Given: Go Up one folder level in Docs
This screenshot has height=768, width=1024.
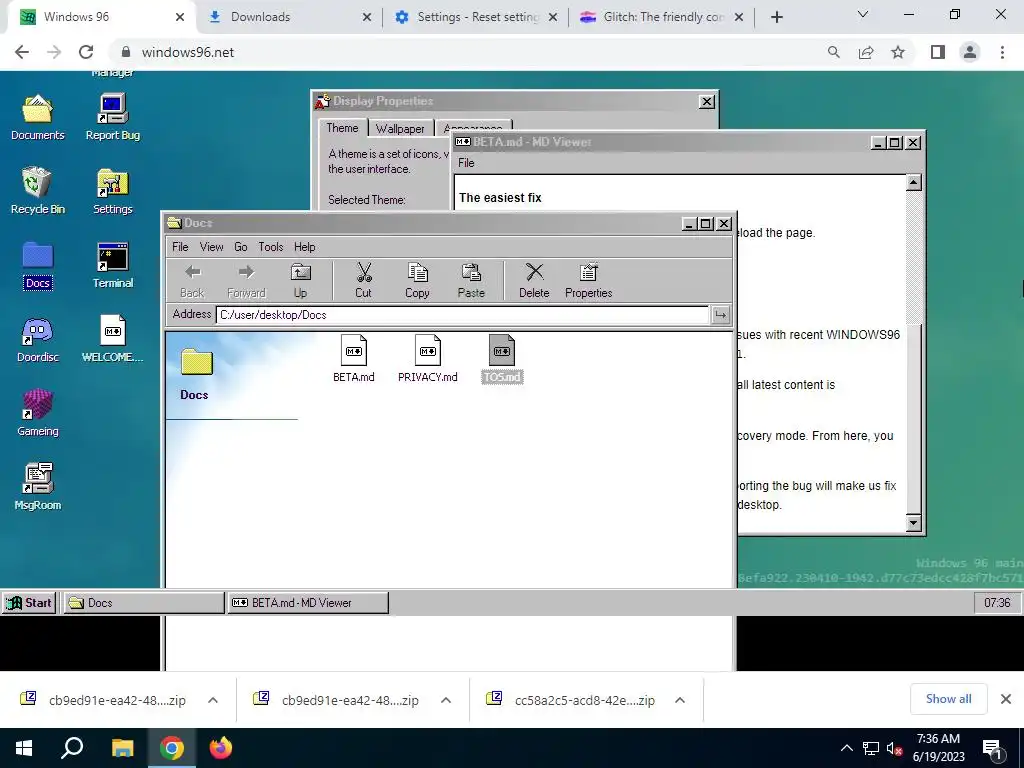Looking at the screenshot, I should click(300, 281).
